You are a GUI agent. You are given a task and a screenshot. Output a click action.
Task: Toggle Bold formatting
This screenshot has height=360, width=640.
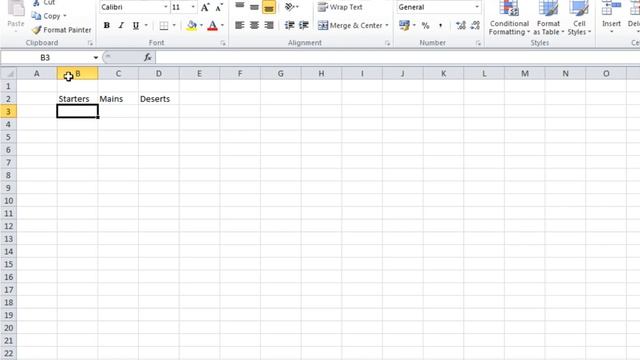click(107, 25)
